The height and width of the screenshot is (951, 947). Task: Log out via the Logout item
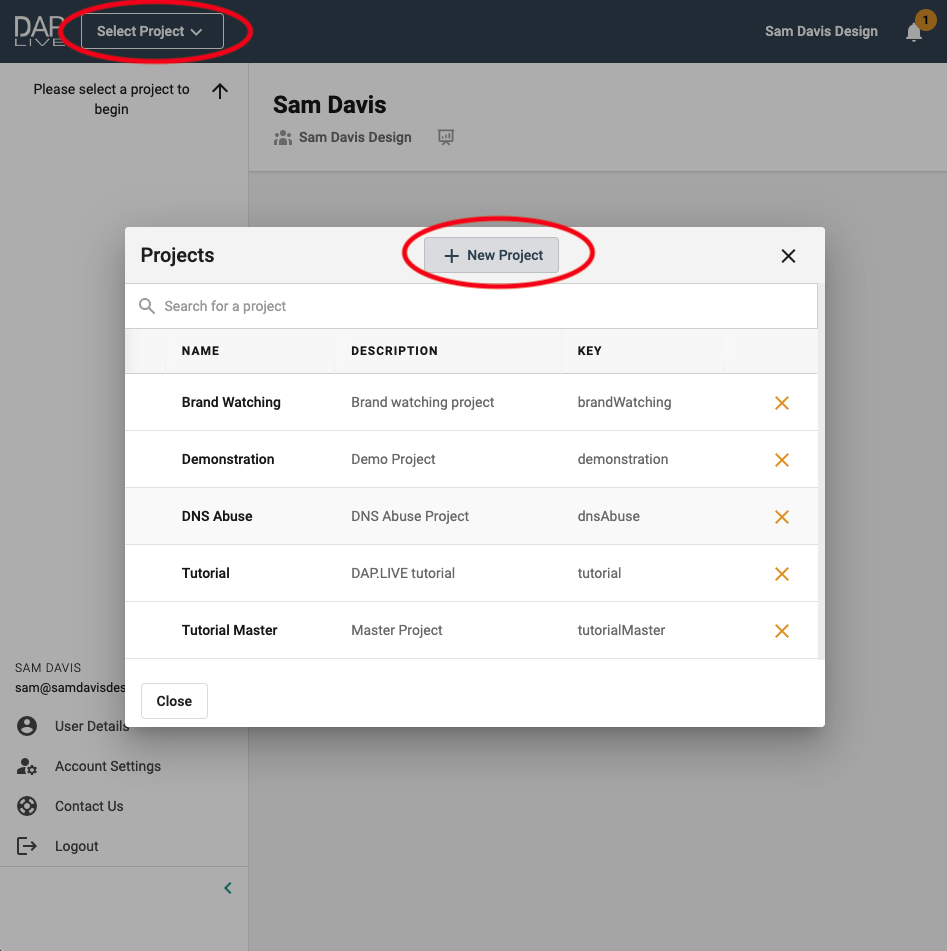coord(76,846)
